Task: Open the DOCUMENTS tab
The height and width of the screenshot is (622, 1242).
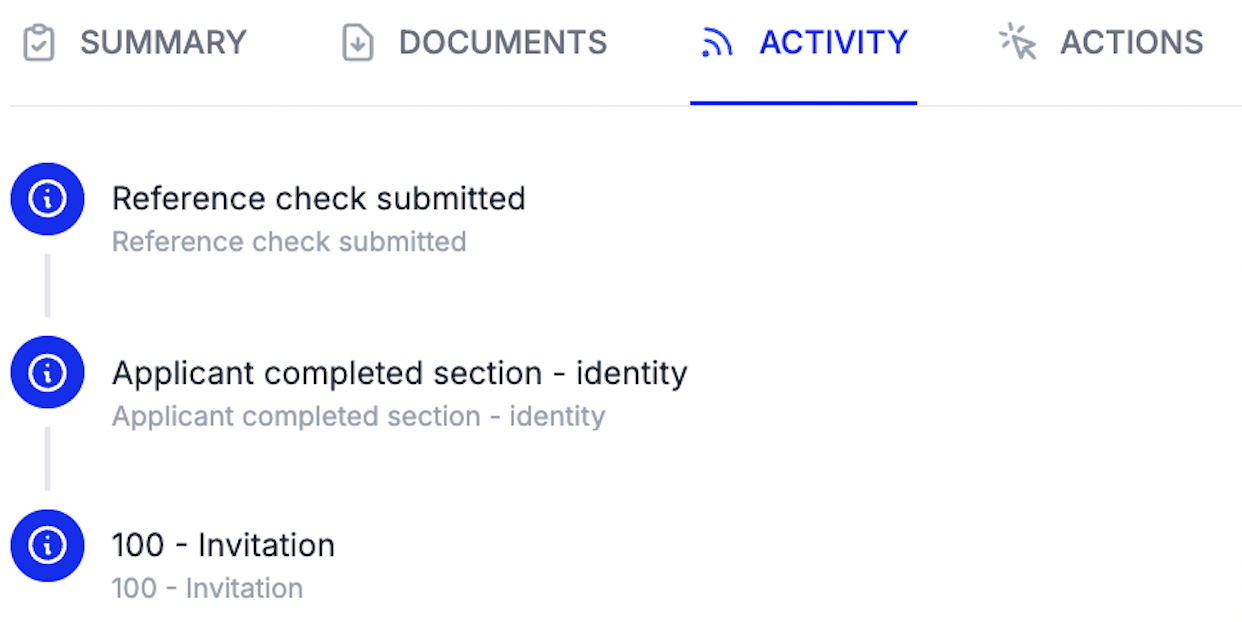Action: pos(502,42)
